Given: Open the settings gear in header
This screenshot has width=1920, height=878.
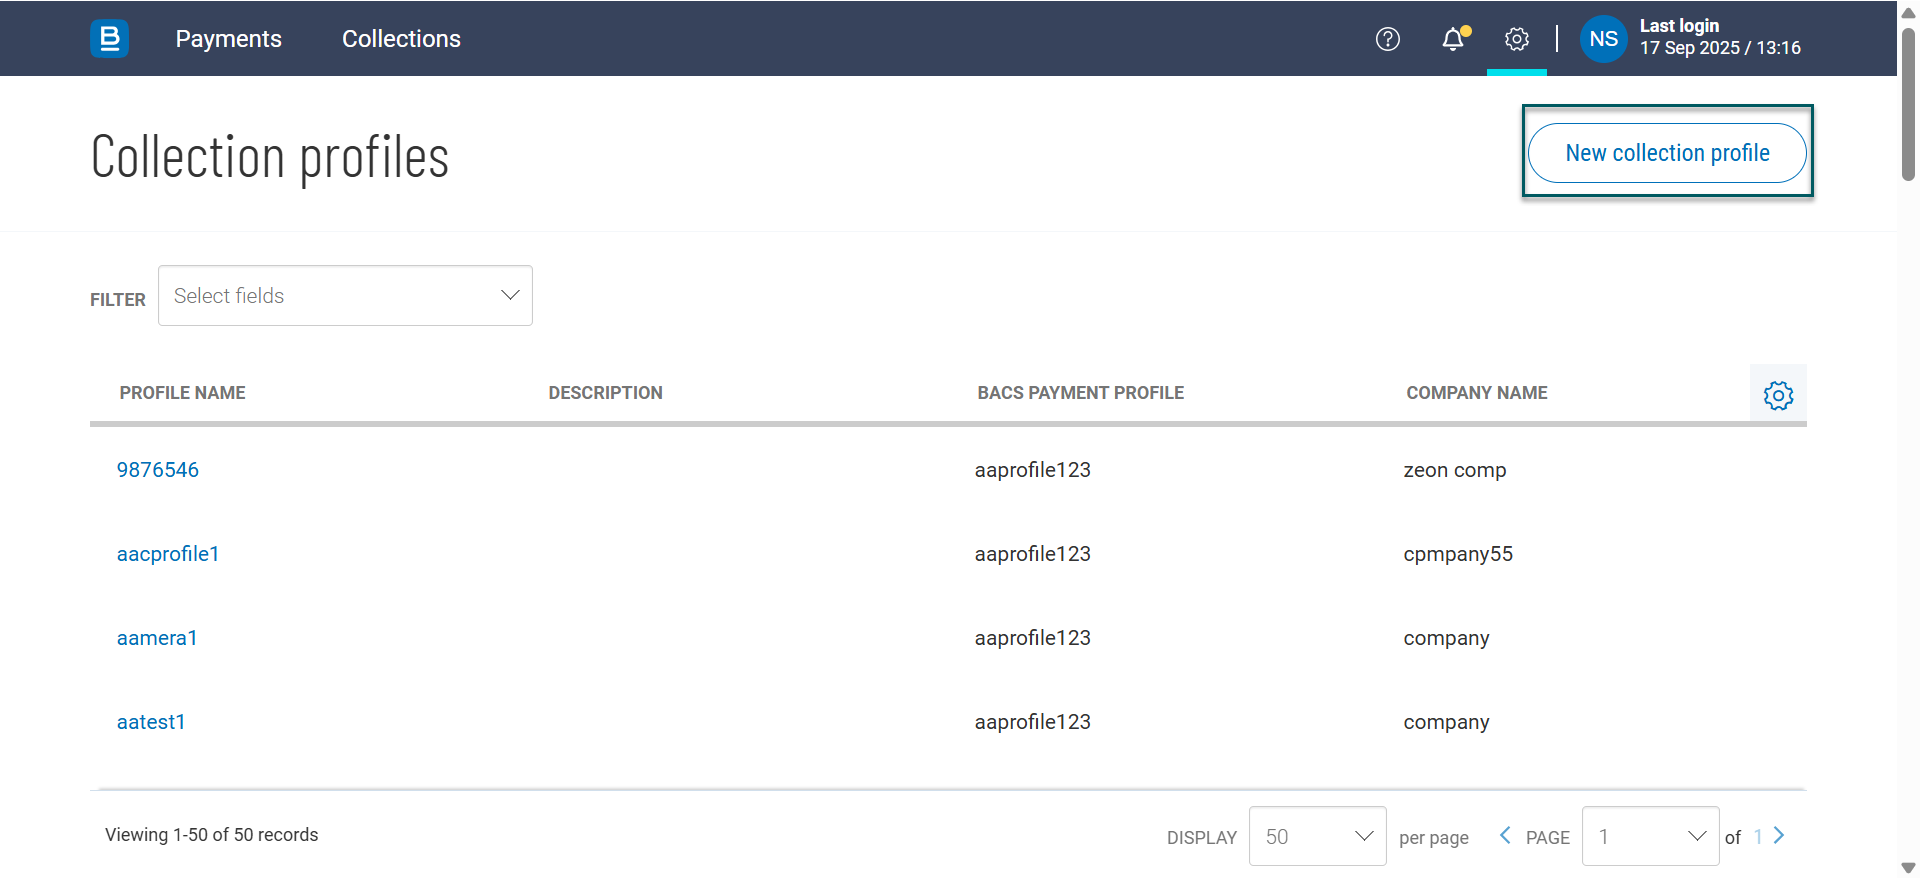Looking at the screenshot, I should coord(1517,39).
